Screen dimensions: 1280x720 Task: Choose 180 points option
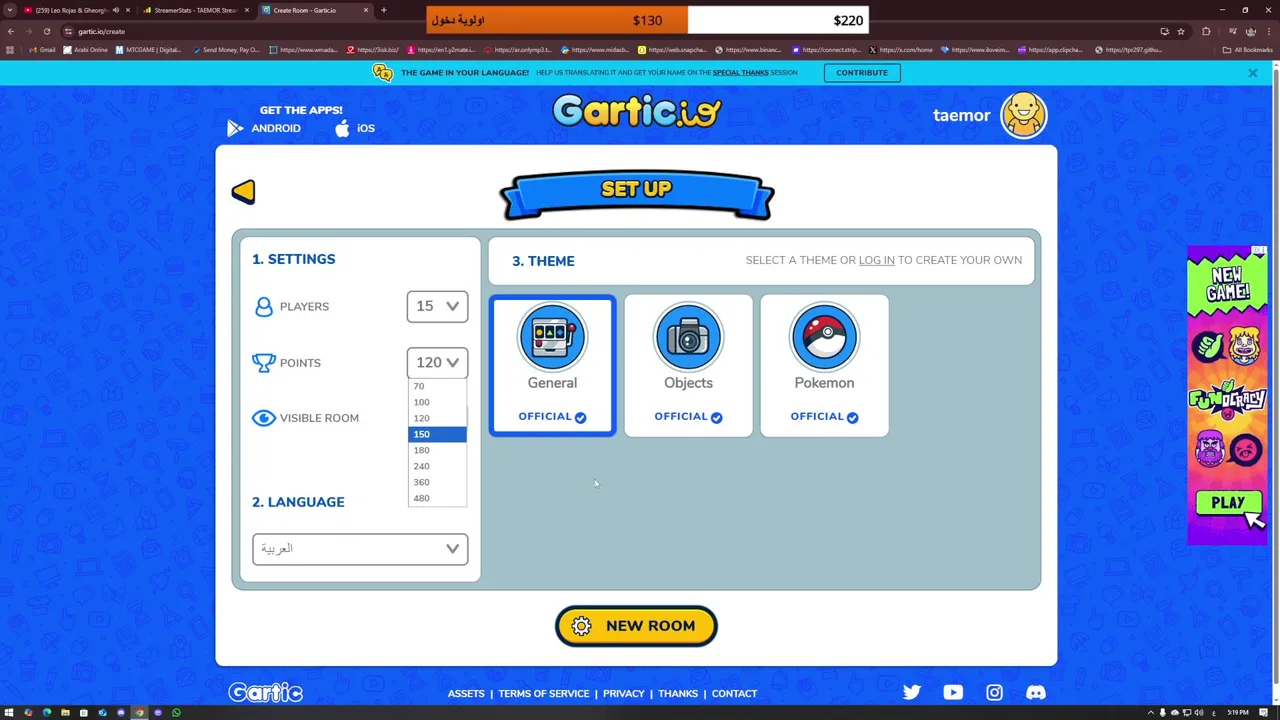tap(437, 450)
